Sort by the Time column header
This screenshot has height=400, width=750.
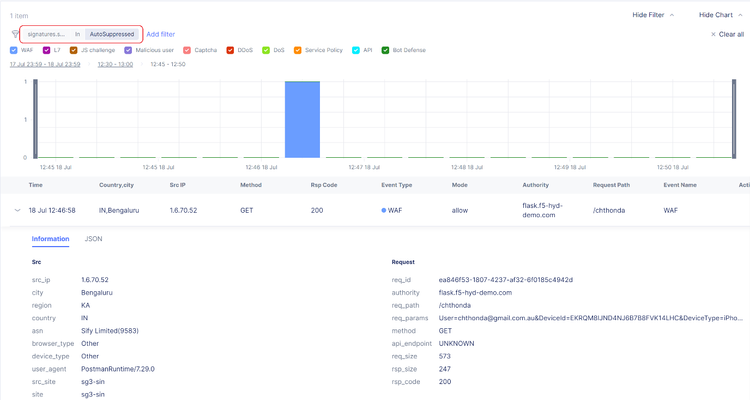point(35,185)
